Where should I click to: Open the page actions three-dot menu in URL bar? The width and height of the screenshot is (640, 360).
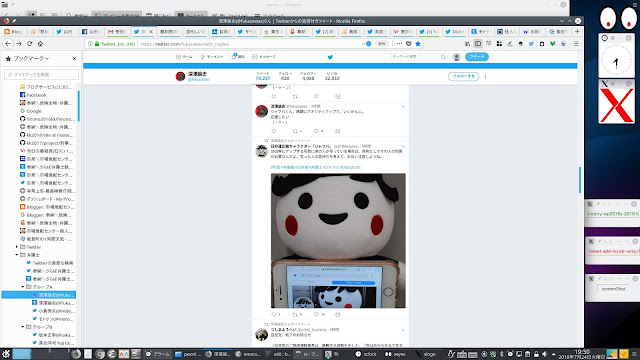point(399,44)
